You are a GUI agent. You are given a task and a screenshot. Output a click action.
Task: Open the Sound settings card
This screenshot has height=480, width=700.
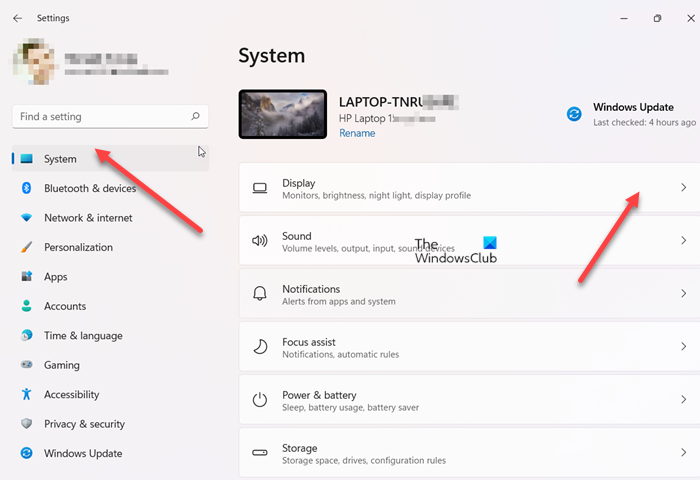point(469,241)
